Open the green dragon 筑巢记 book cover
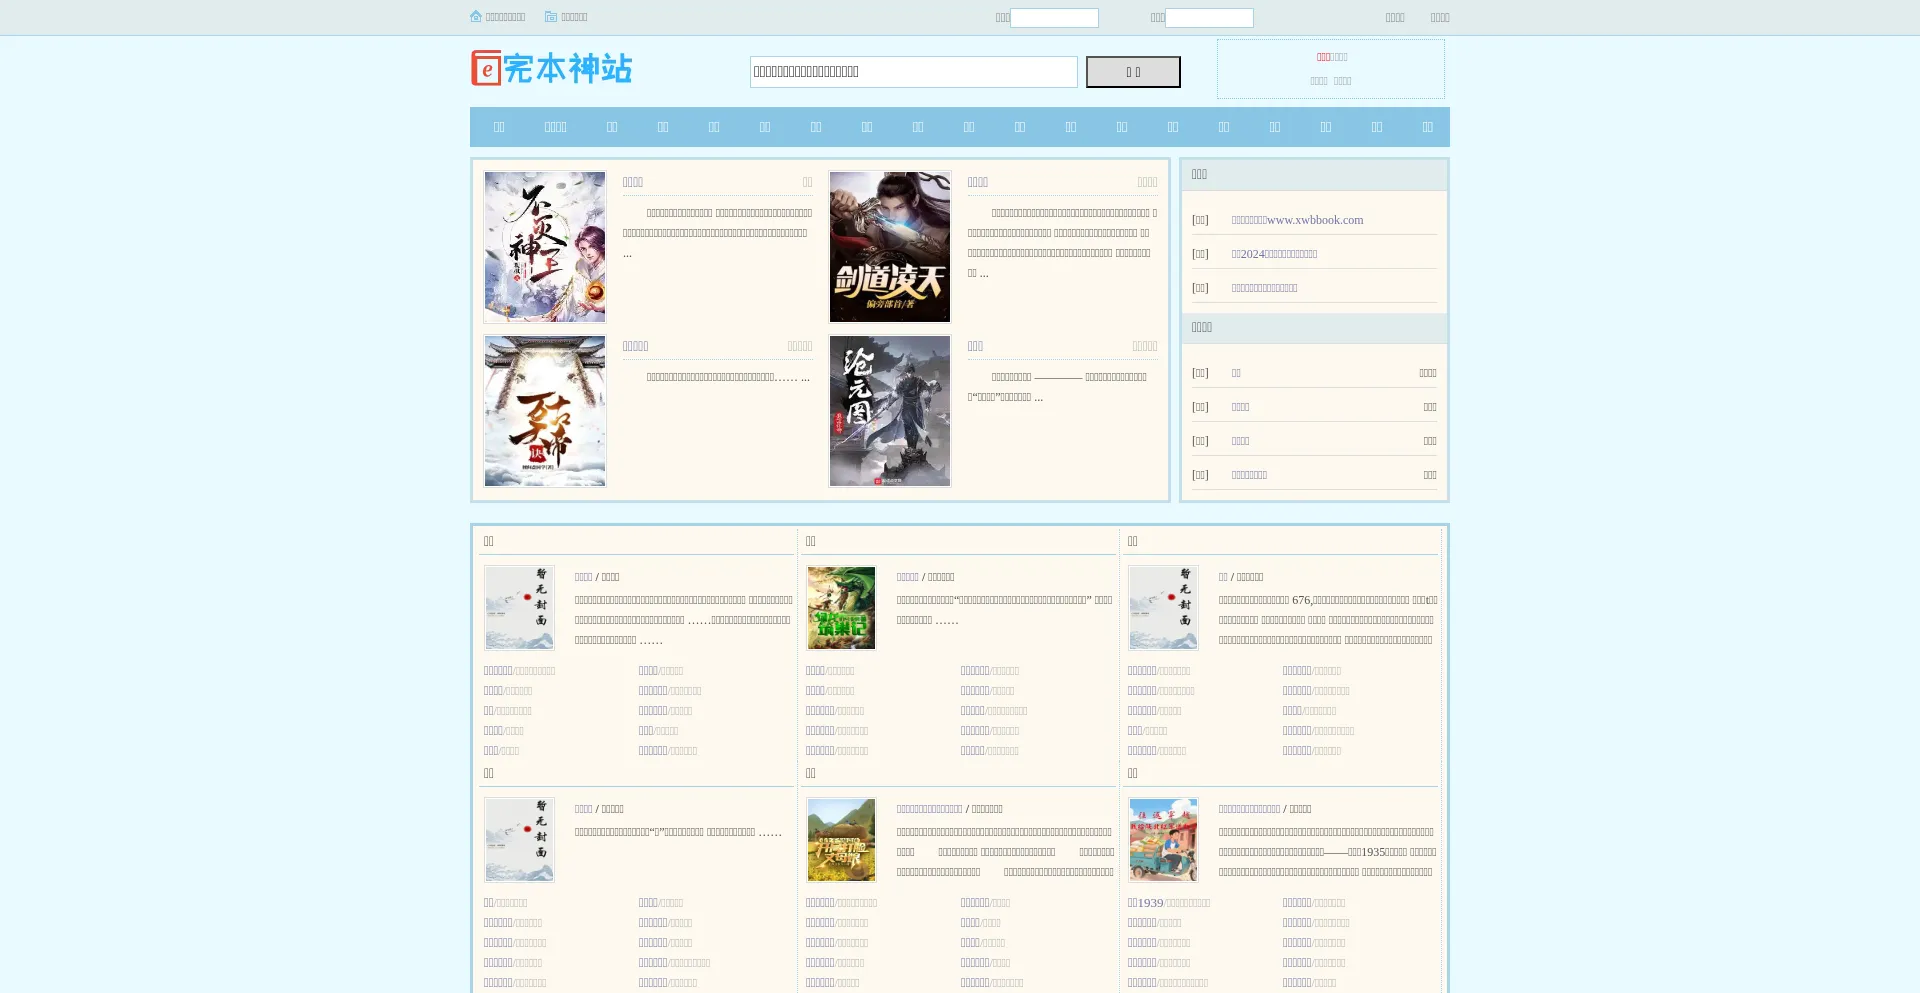The image size is (1920, 993). pyautogui.click(x=841, y=608)
